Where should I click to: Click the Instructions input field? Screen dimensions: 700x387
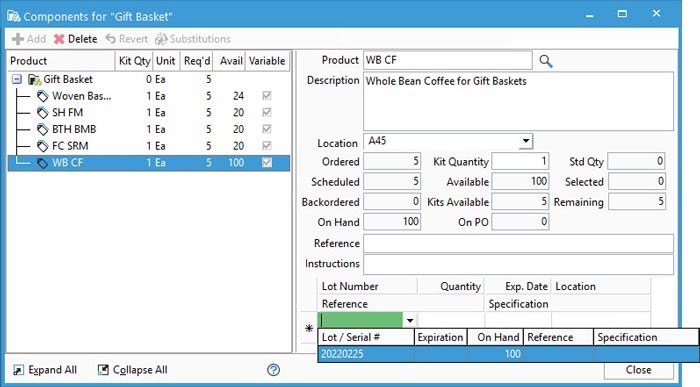point(518,264)
